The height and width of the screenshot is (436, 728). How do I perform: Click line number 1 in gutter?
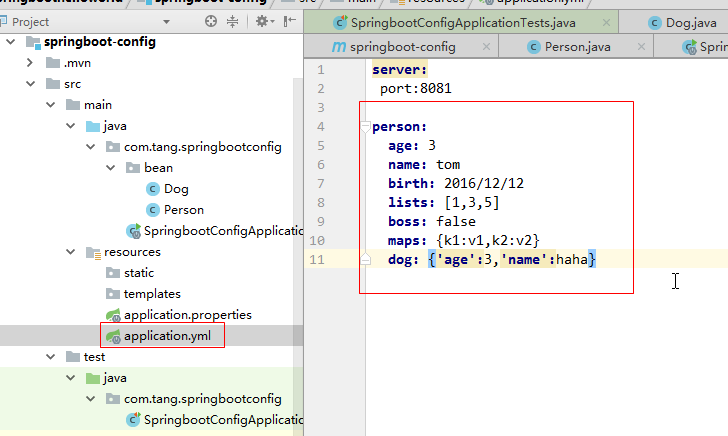pyautogui.click(x=321, y=70)
